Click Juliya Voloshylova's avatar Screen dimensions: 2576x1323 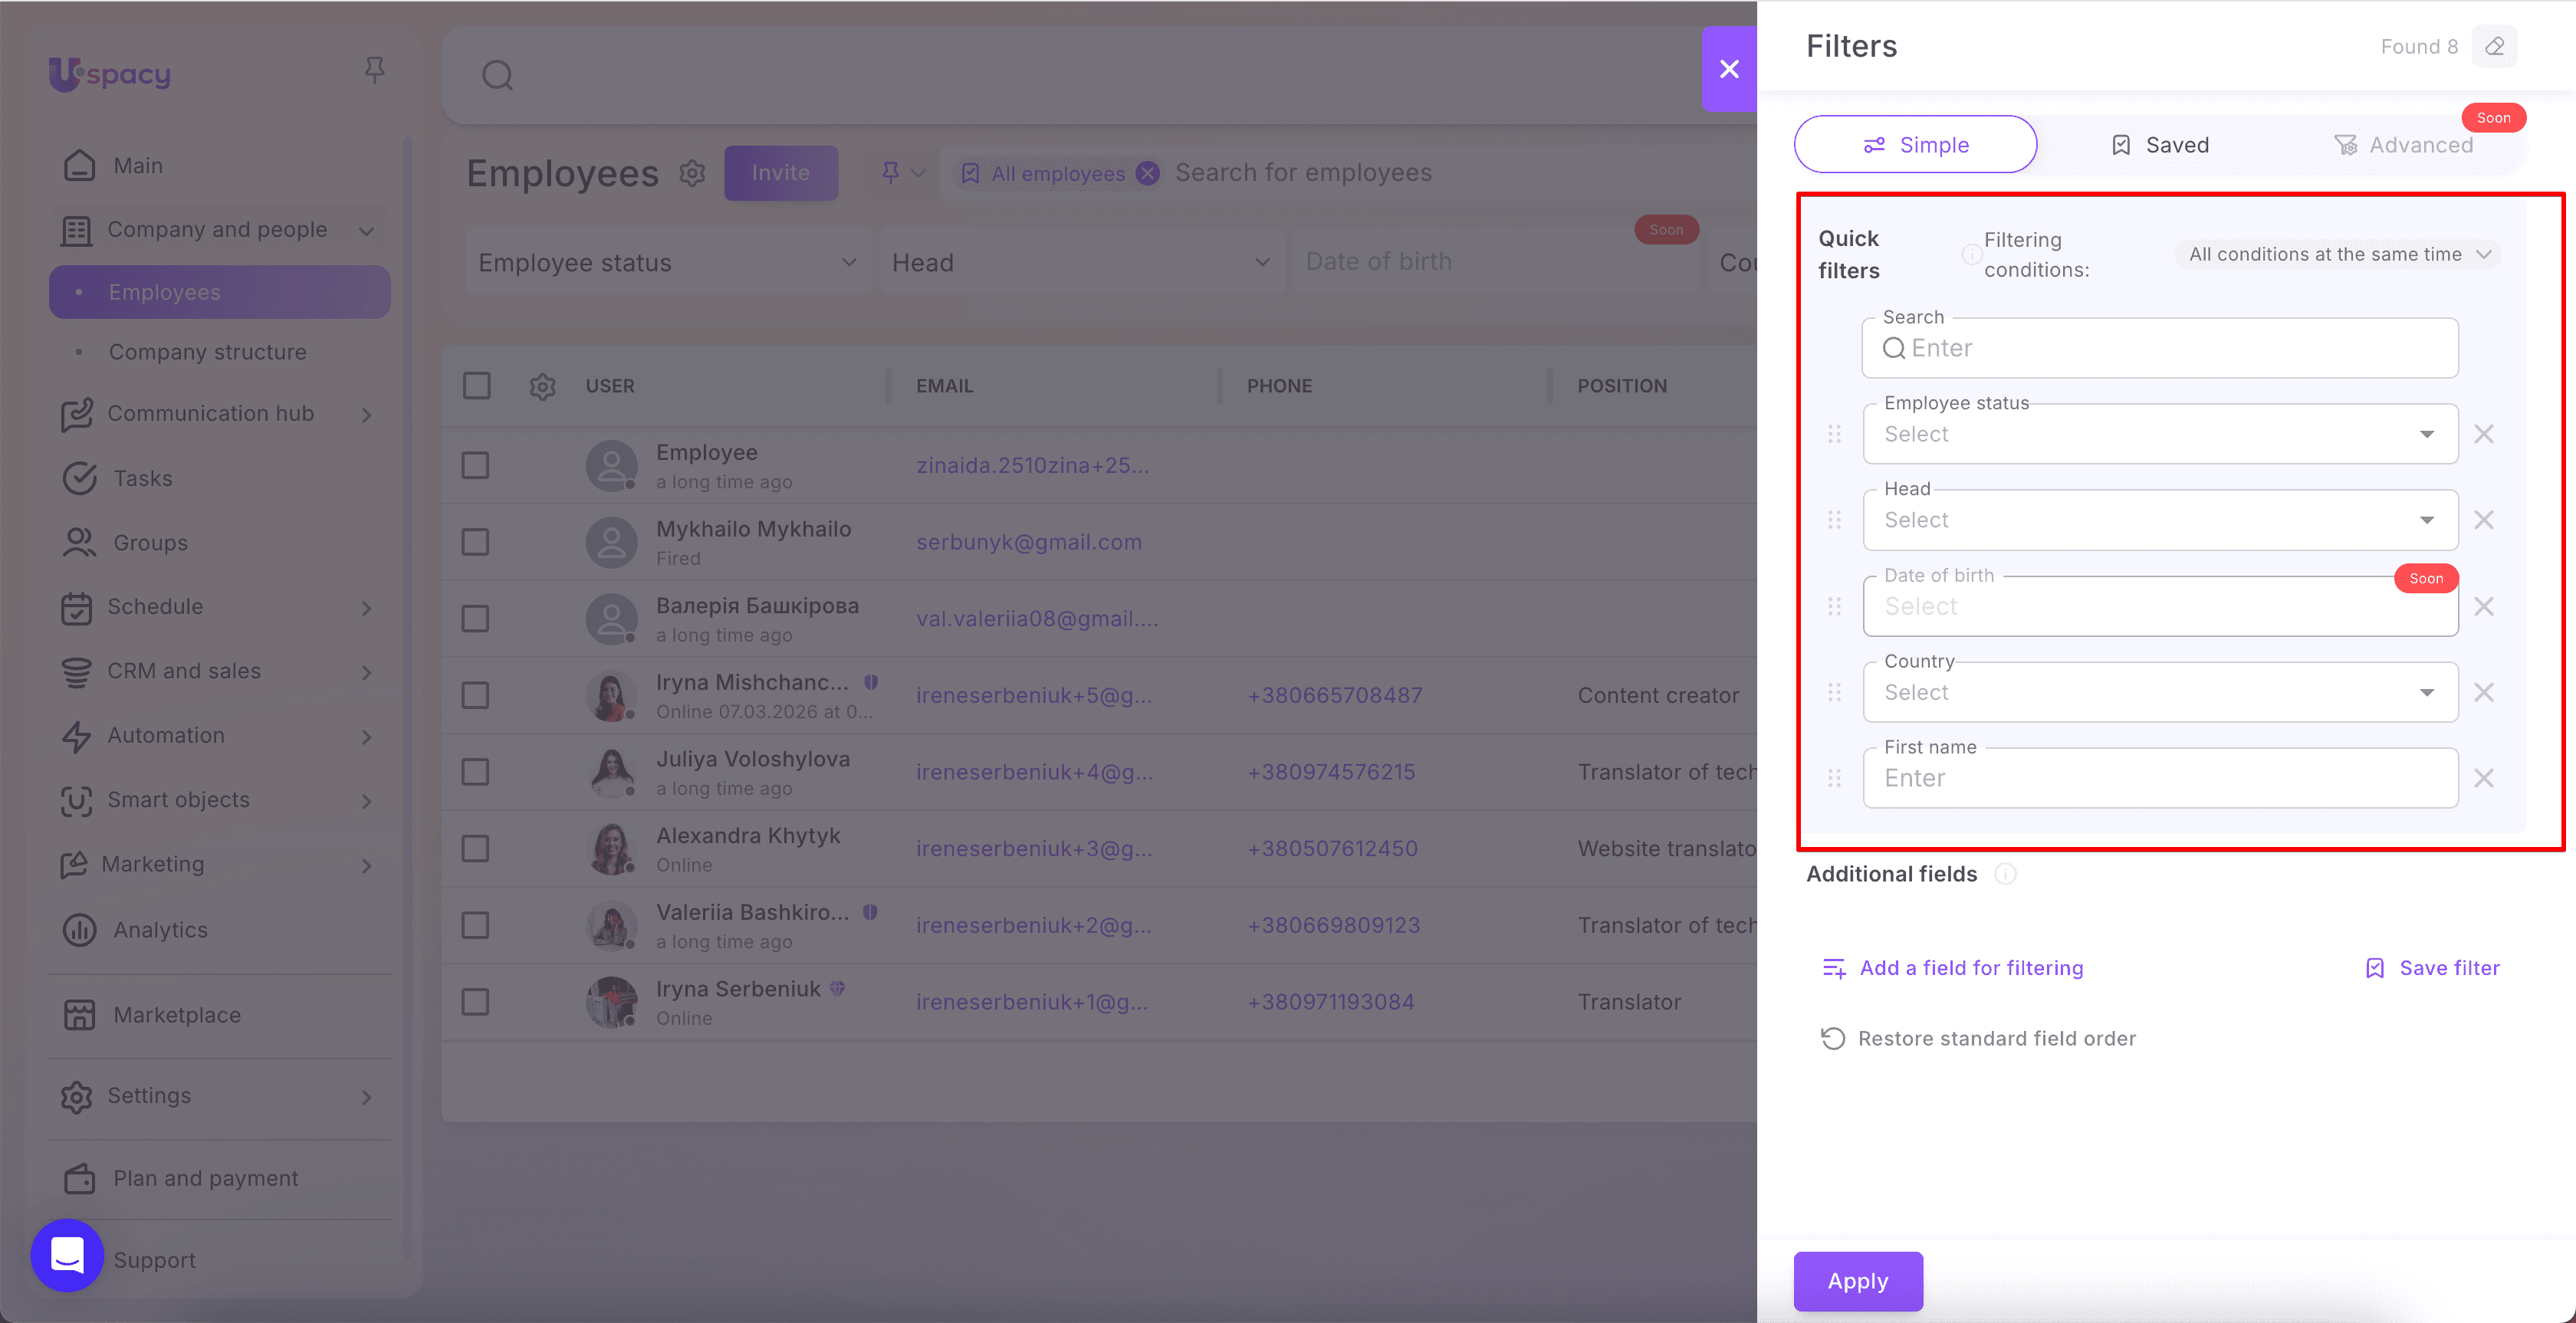[611, 772]
